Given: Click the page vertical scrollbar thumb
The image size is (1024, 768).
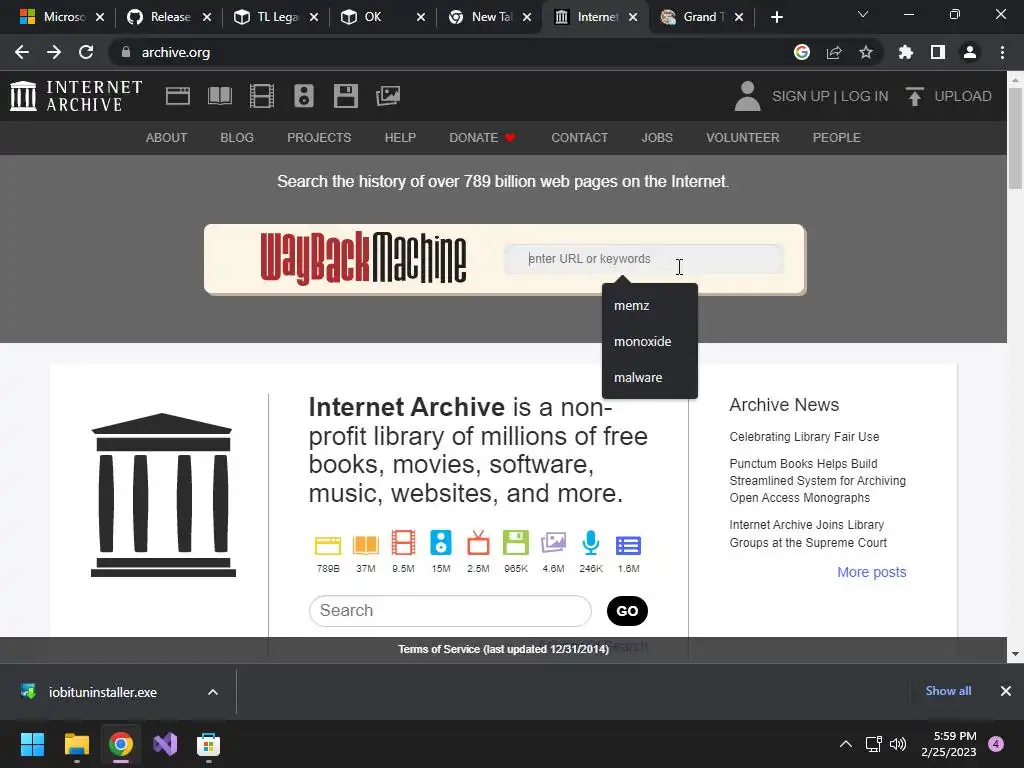Looking at the screenshot, I should pyautogui.click(x=1015, y=138).
